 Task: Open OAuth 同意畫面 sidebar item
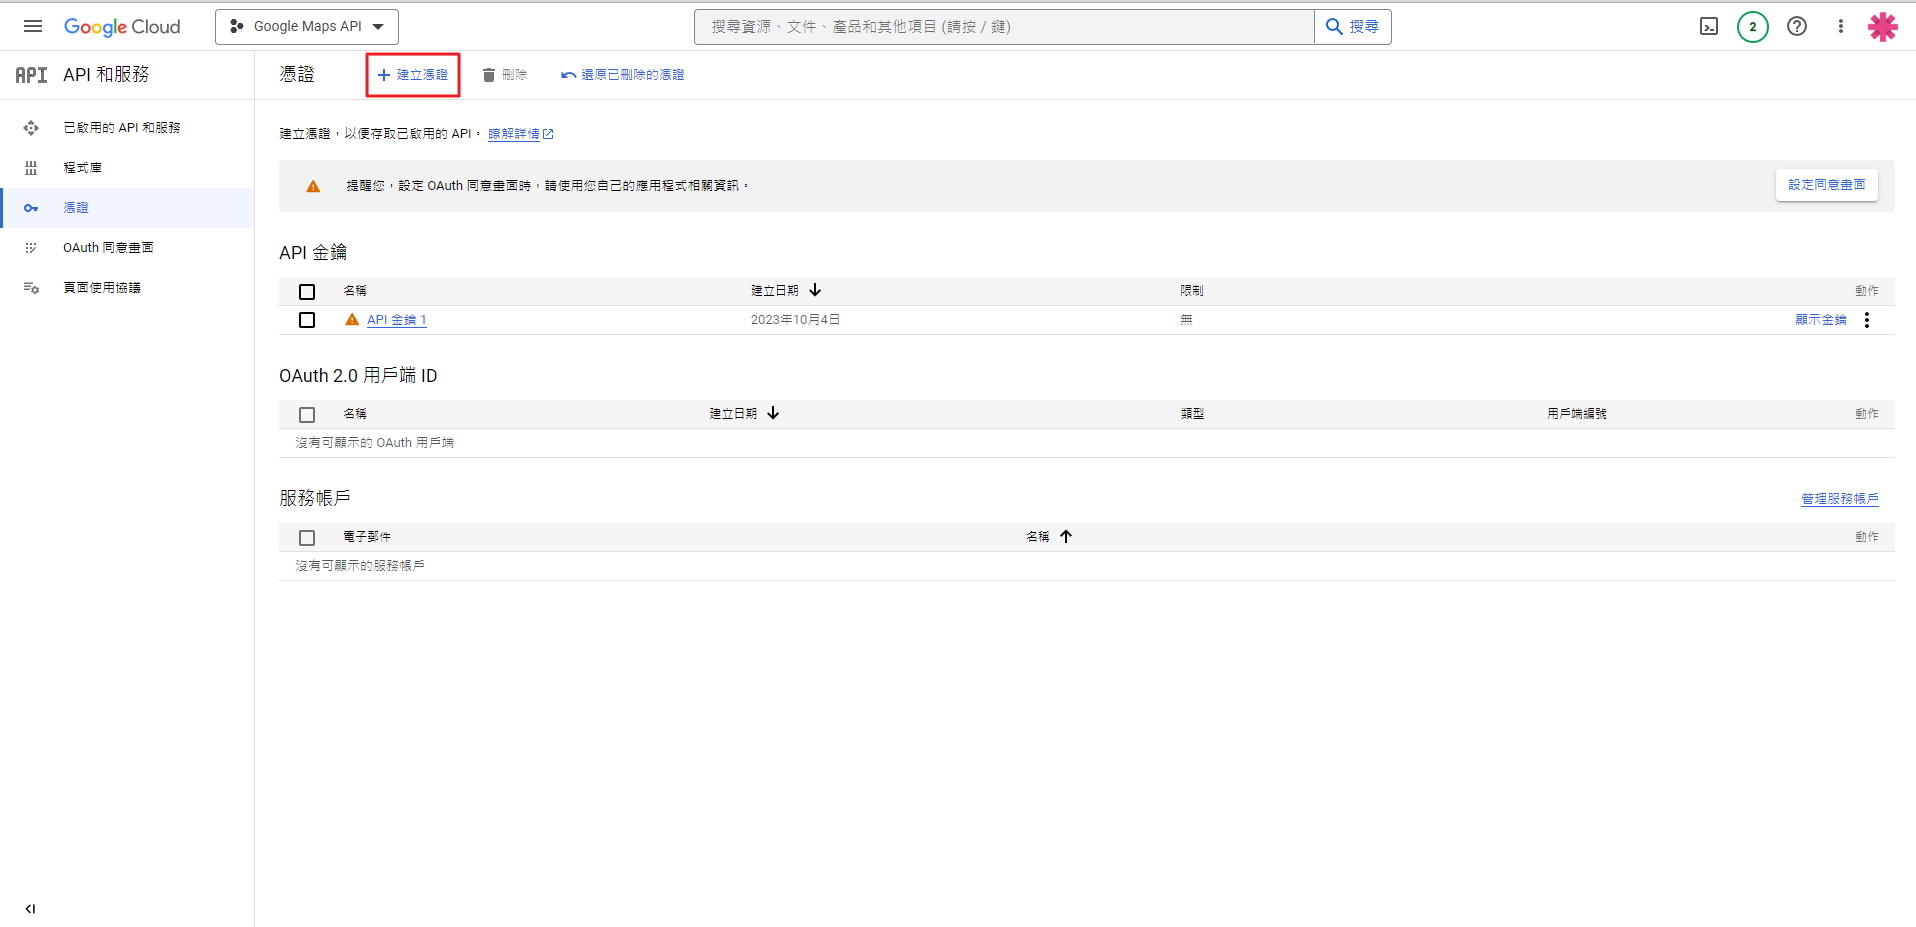click(108, 248)
